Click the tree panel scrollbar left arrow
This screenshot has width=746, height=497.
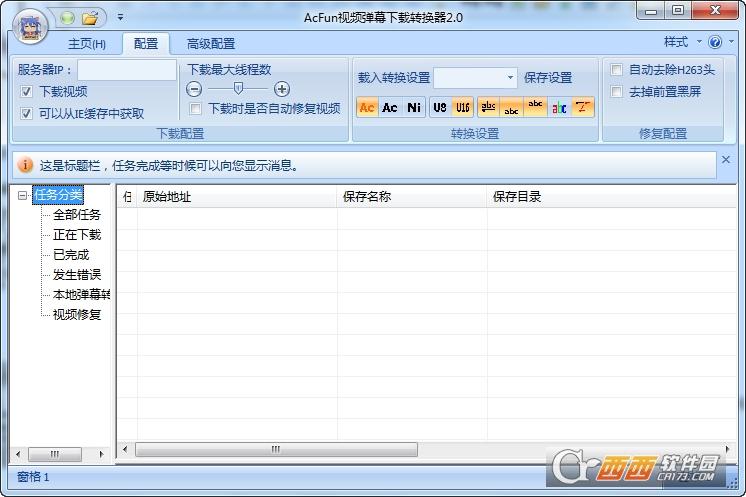click(18, 454)
